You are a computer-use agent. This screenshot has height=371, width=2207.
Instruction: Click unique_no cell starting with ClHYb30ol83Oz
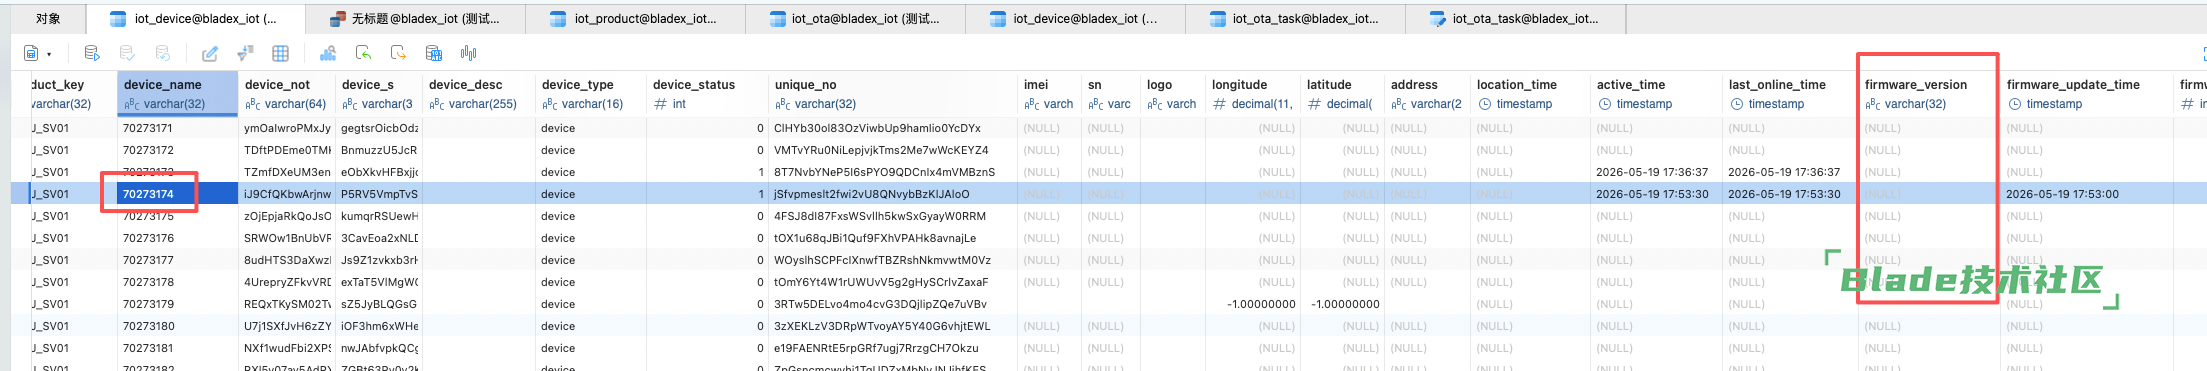tap(893, 128)
